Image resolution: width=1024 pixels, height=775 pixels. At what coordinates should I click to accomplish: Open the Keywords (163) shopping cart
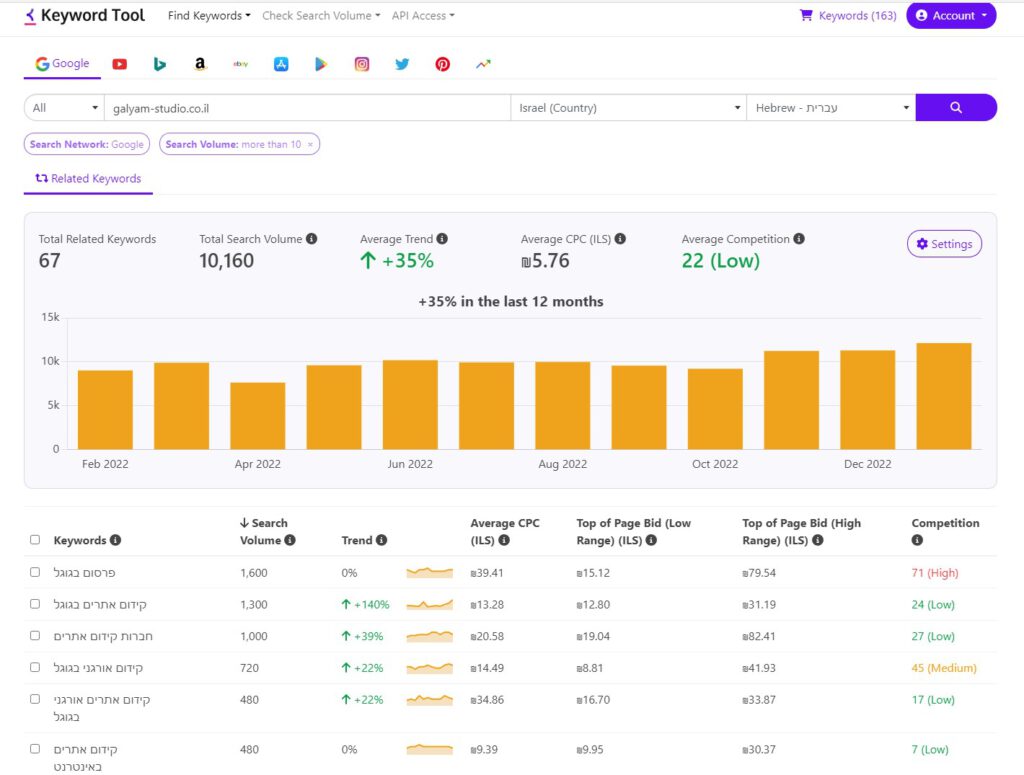[x=848, y=16]
